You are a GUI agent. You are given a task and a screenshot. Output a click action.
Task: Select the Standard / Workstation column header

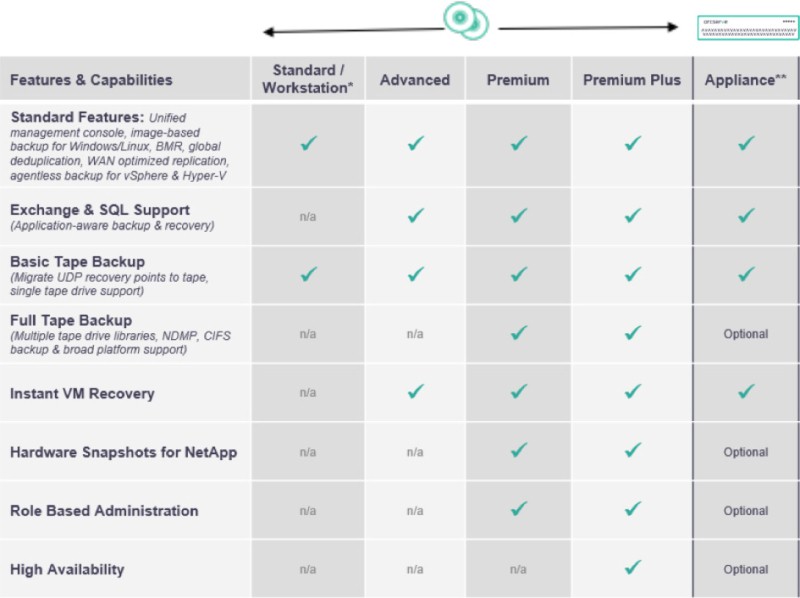pos(308,79)
